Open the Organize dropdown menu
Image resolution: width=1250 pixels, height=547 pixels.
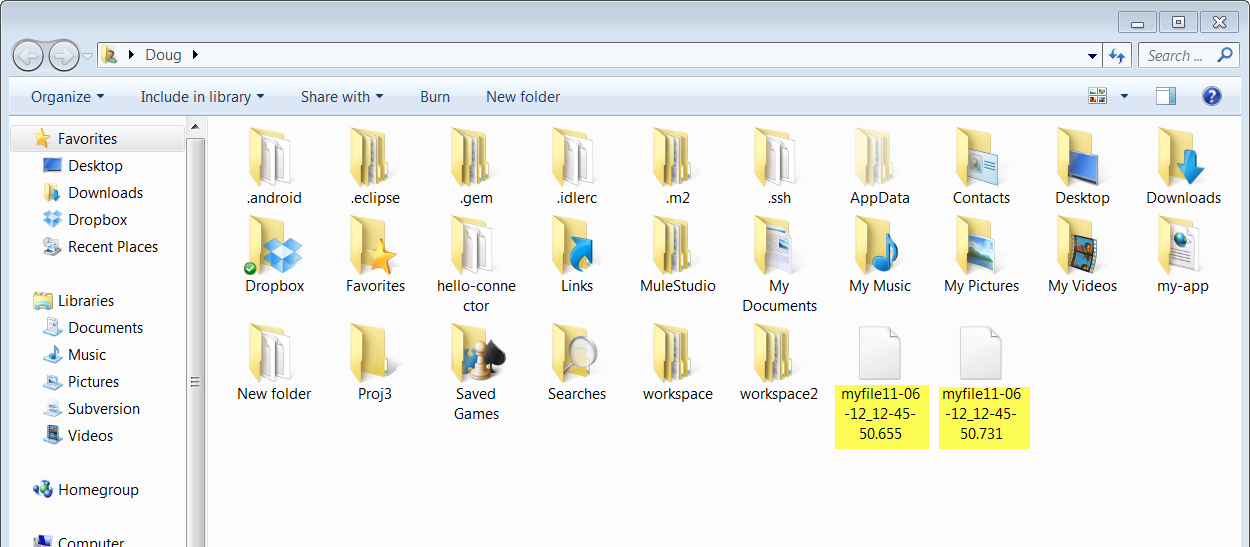coord(67,97)
